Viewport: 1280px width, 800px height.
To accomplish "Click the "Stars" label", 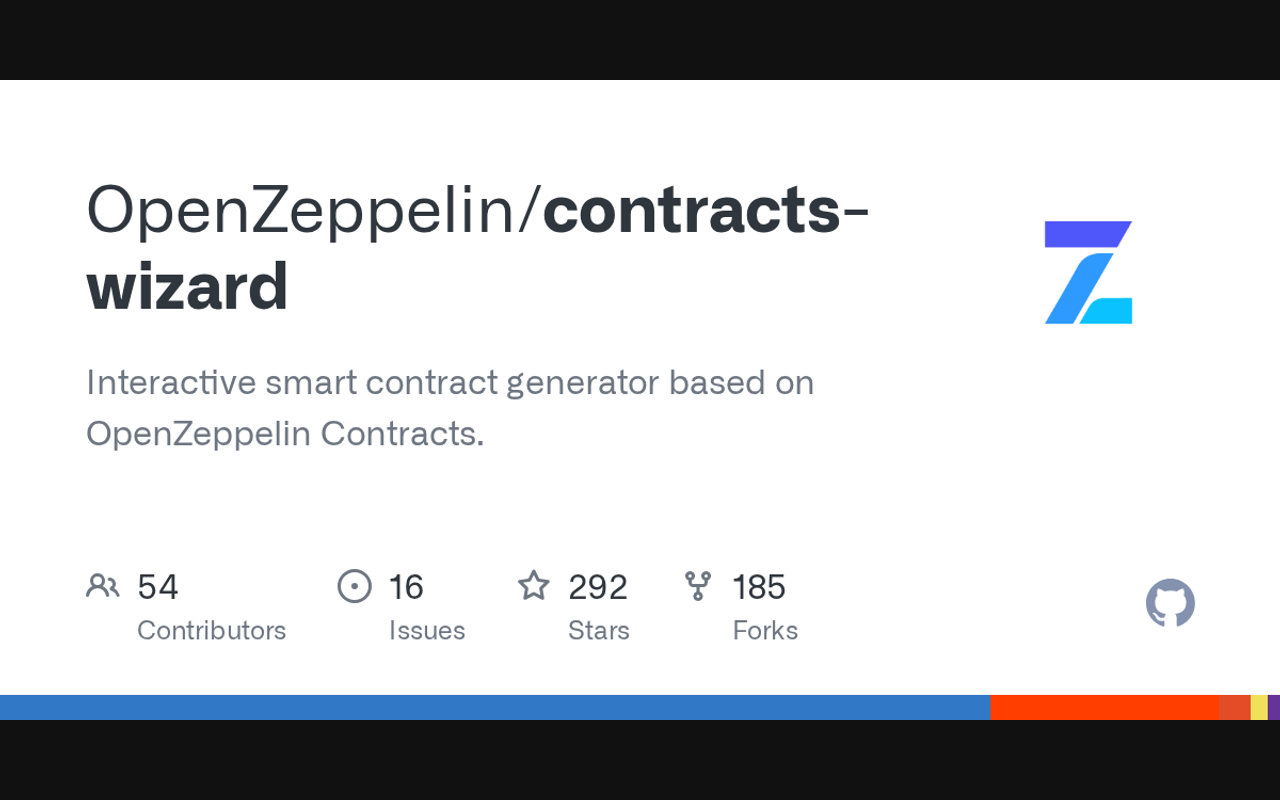I will click(599, 630).
